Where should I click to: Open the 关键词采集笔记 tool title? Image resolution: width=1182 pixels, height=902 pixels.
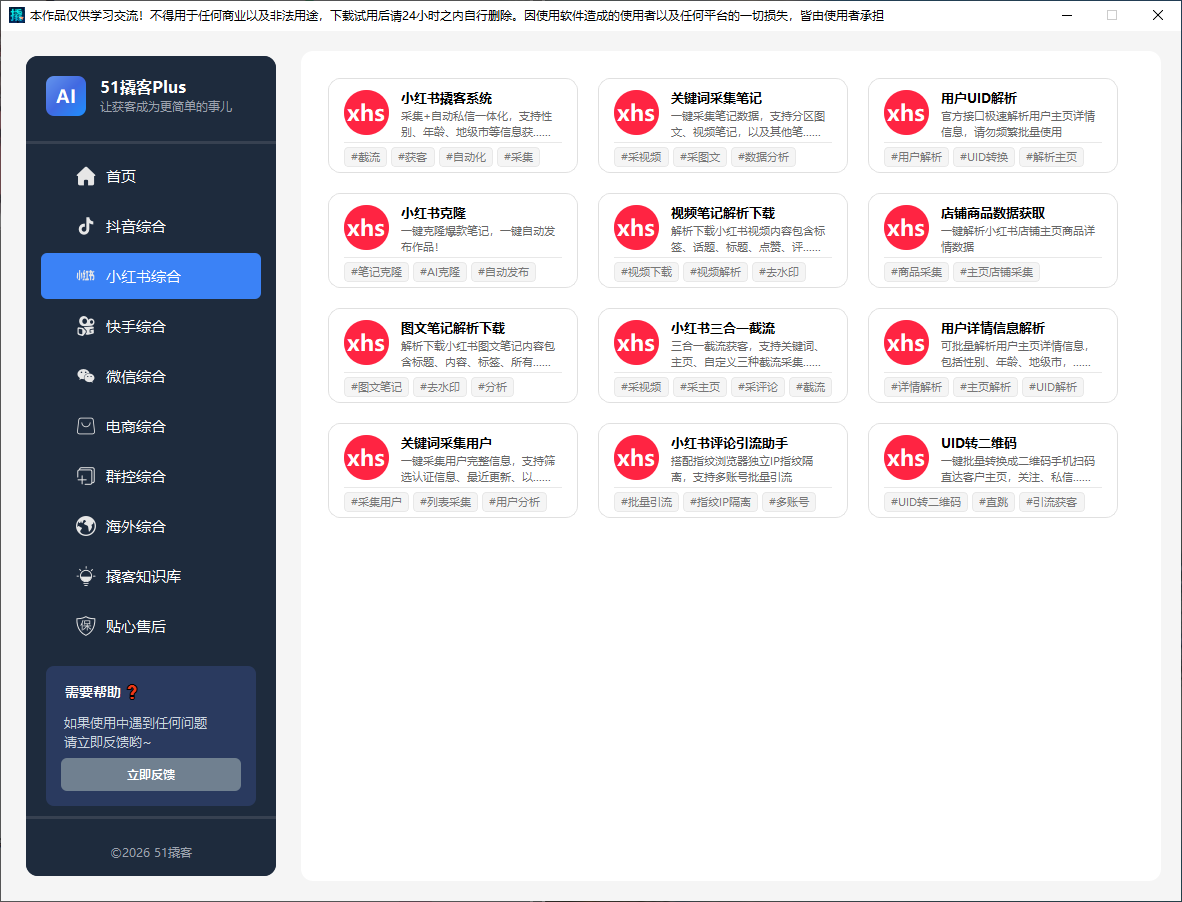(716, 98)
